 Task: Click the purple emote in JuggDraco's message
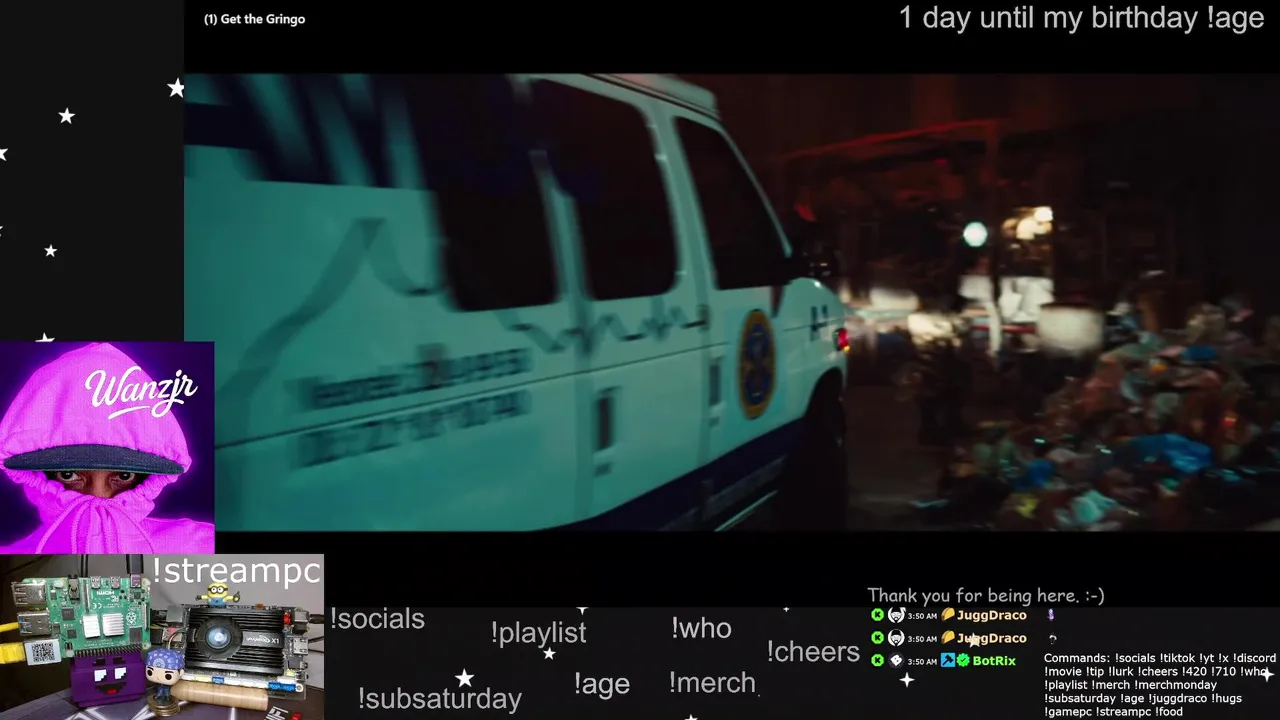1050,614
